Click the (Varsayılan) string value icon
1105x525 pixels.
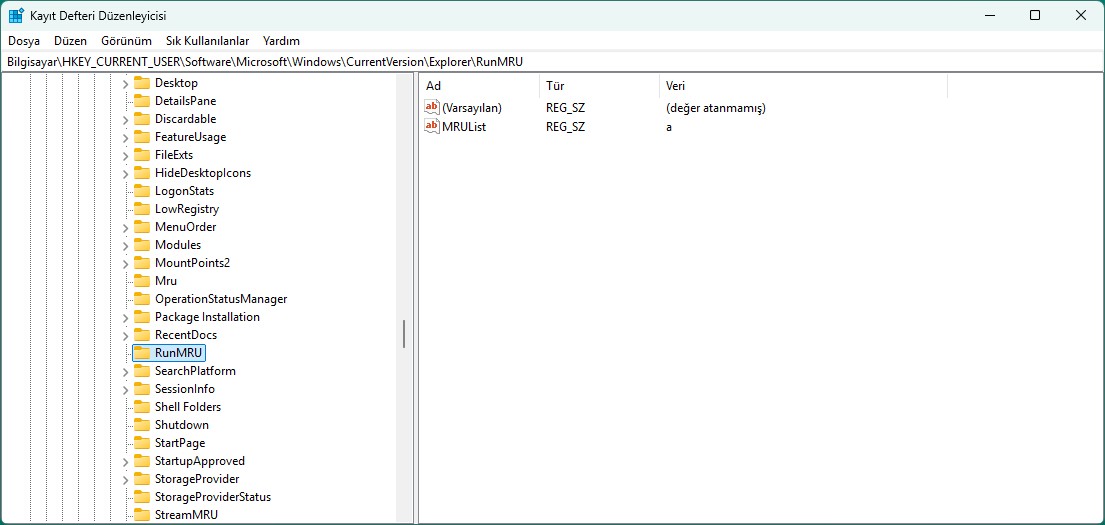[x=431, y=108]
